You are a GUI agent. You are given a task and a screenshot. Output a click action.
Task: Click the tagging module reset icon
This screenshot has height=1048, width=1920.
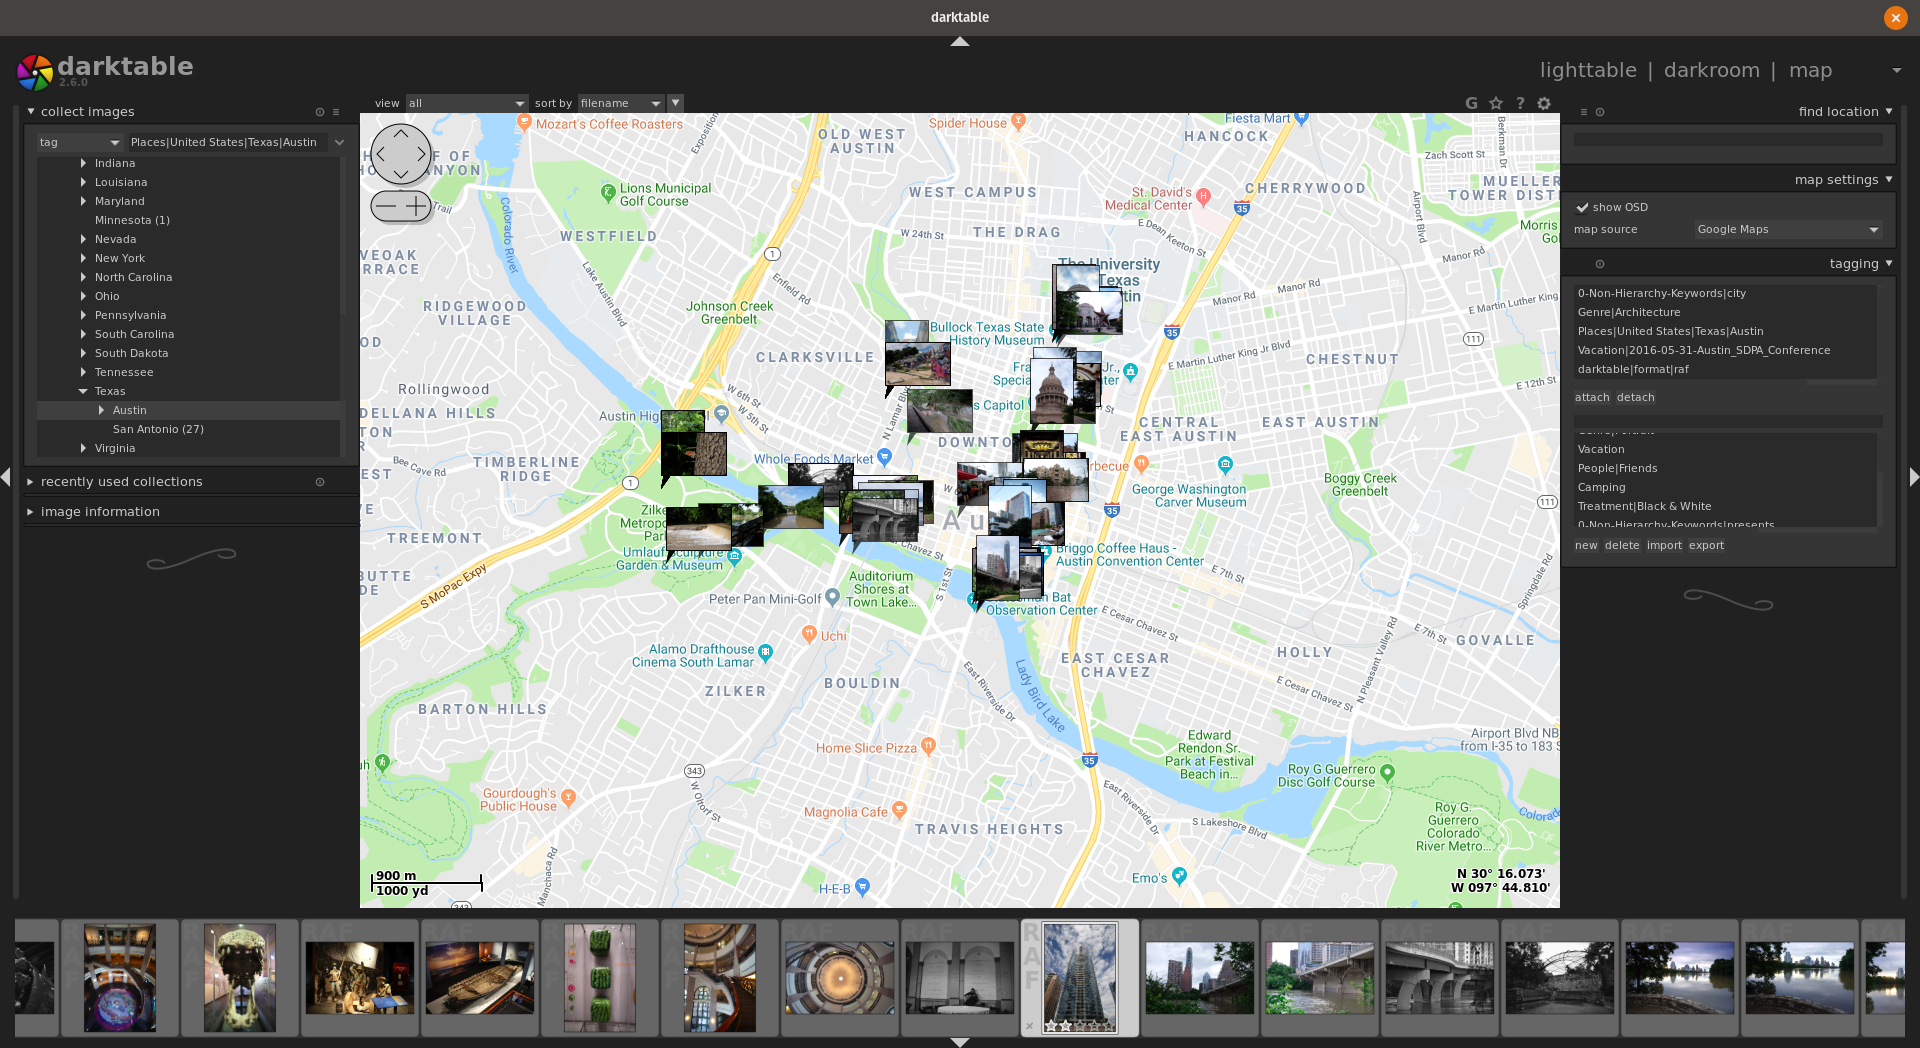(x=1600, y=264)
